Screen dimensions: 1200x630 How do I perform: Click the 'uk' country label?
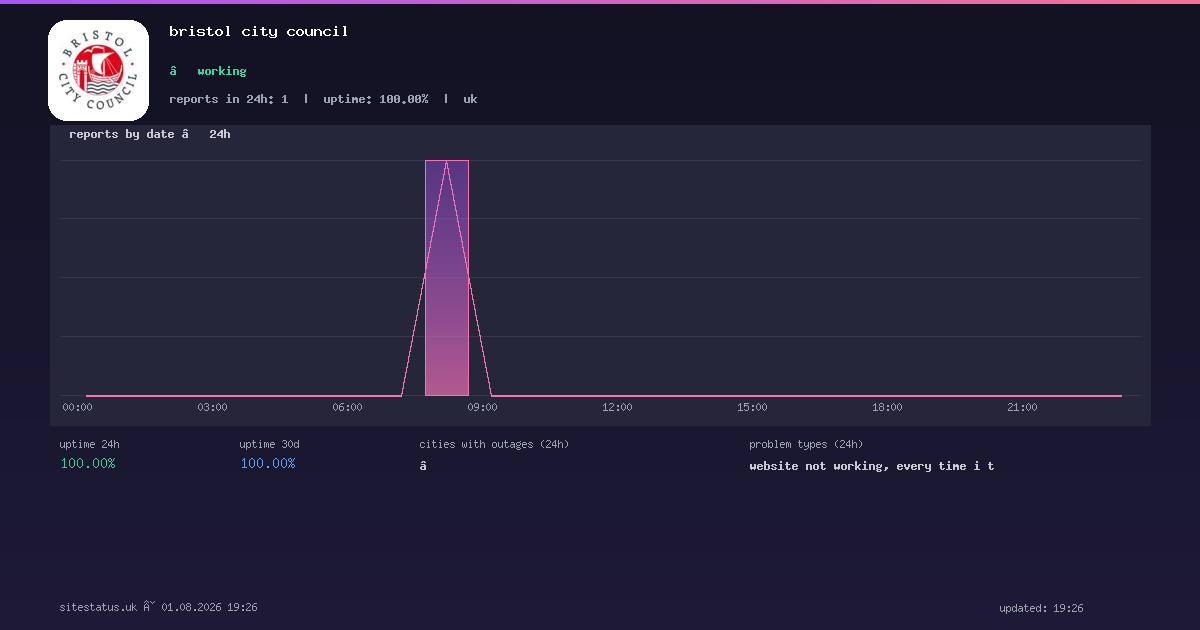point(470,99)
